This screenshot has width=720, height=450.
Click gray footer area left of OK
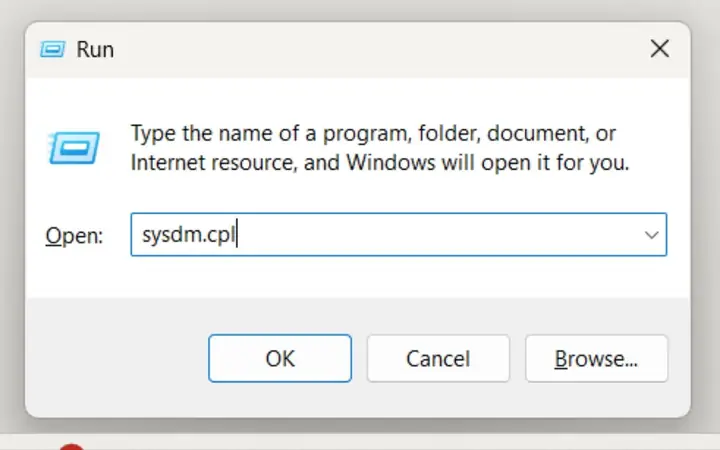(115, 358)
